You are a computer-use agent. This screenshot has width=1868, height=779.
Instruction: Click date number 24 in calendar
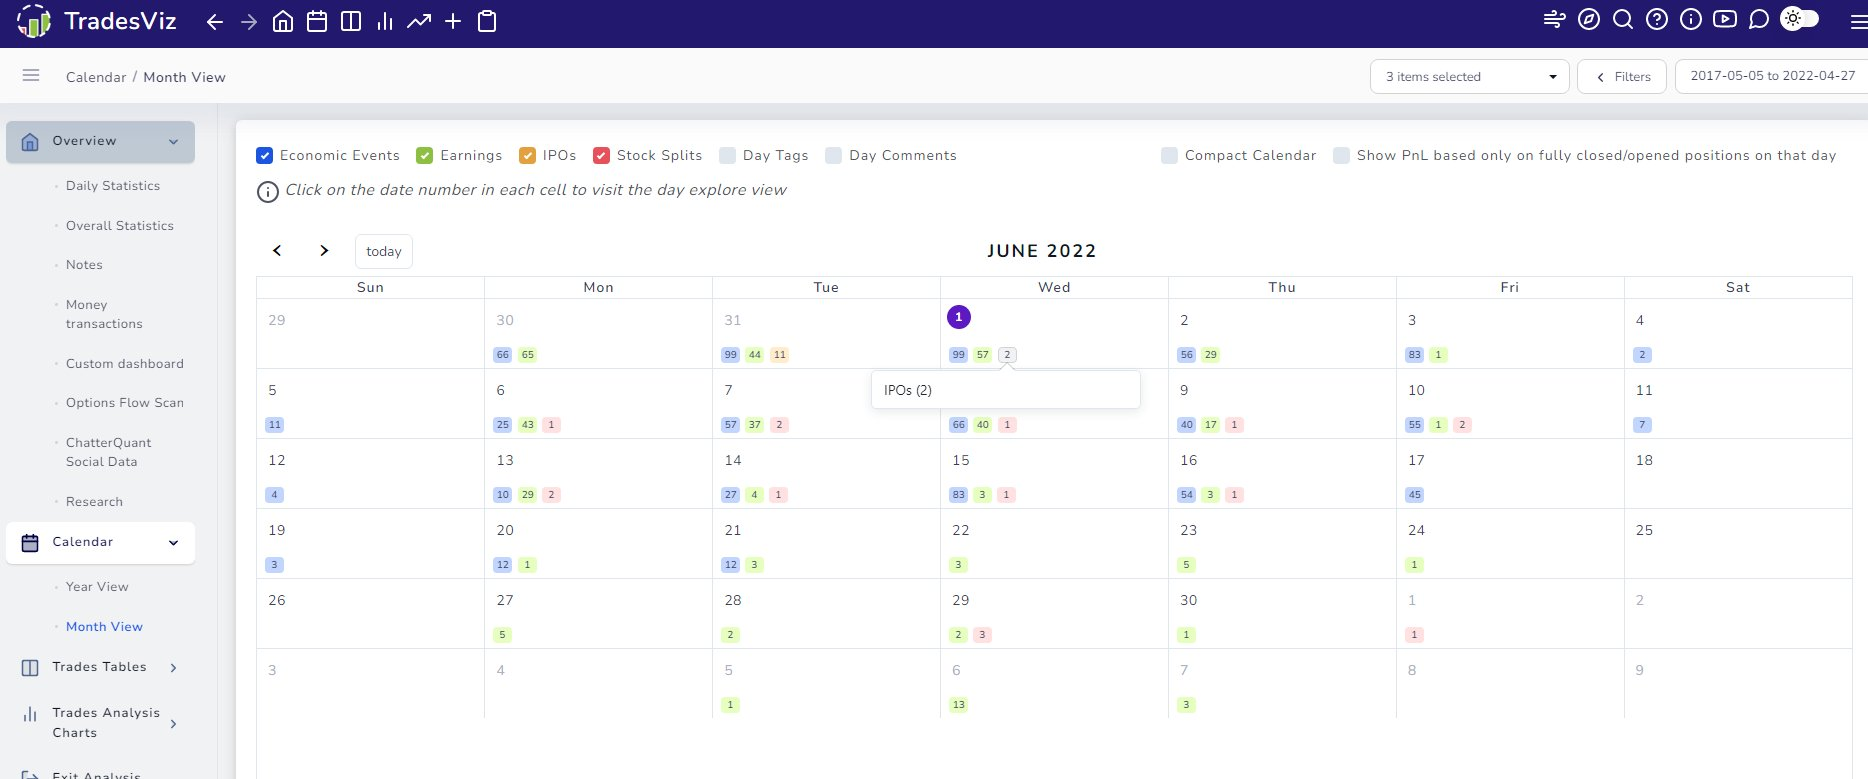[1416, 530]
